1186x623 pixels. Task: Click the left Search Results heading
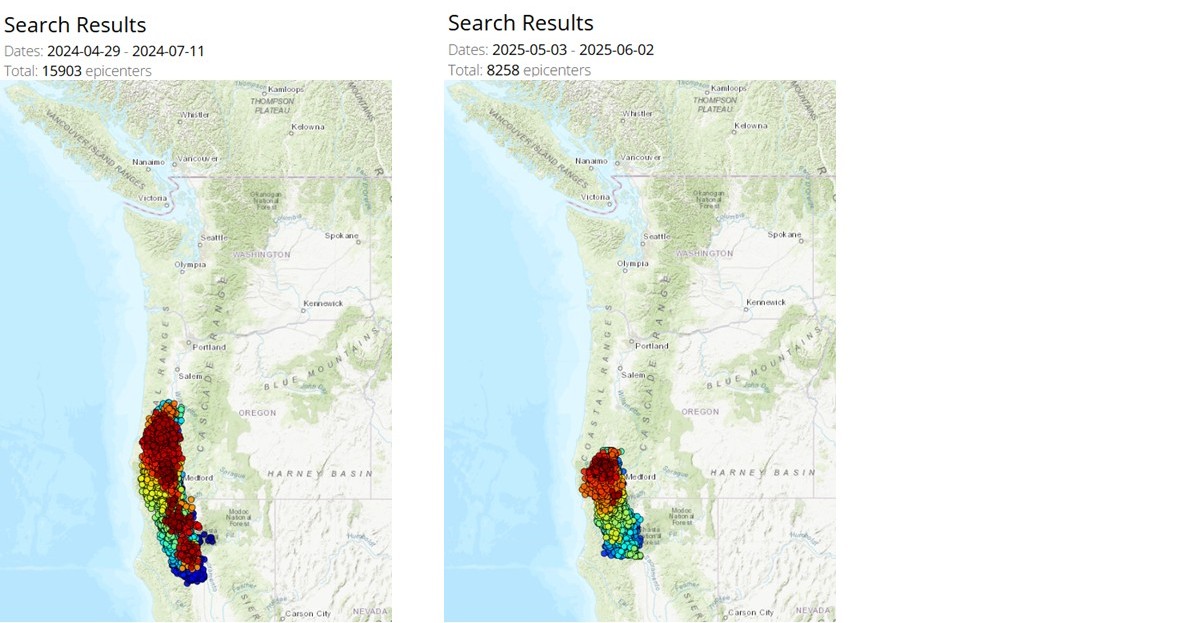[x=75, y=25]
